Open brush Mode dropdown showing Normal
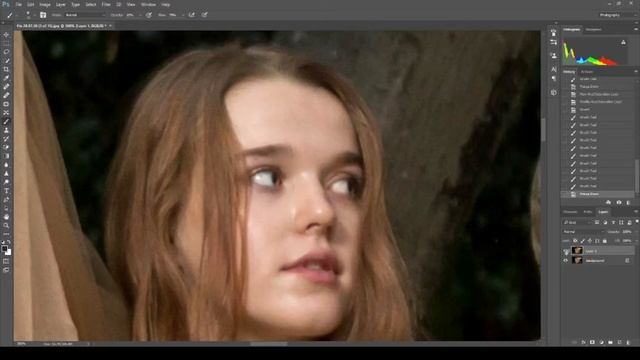Viewport: 640px width, 360px height. pyautogui.click(x=85, y=15)
